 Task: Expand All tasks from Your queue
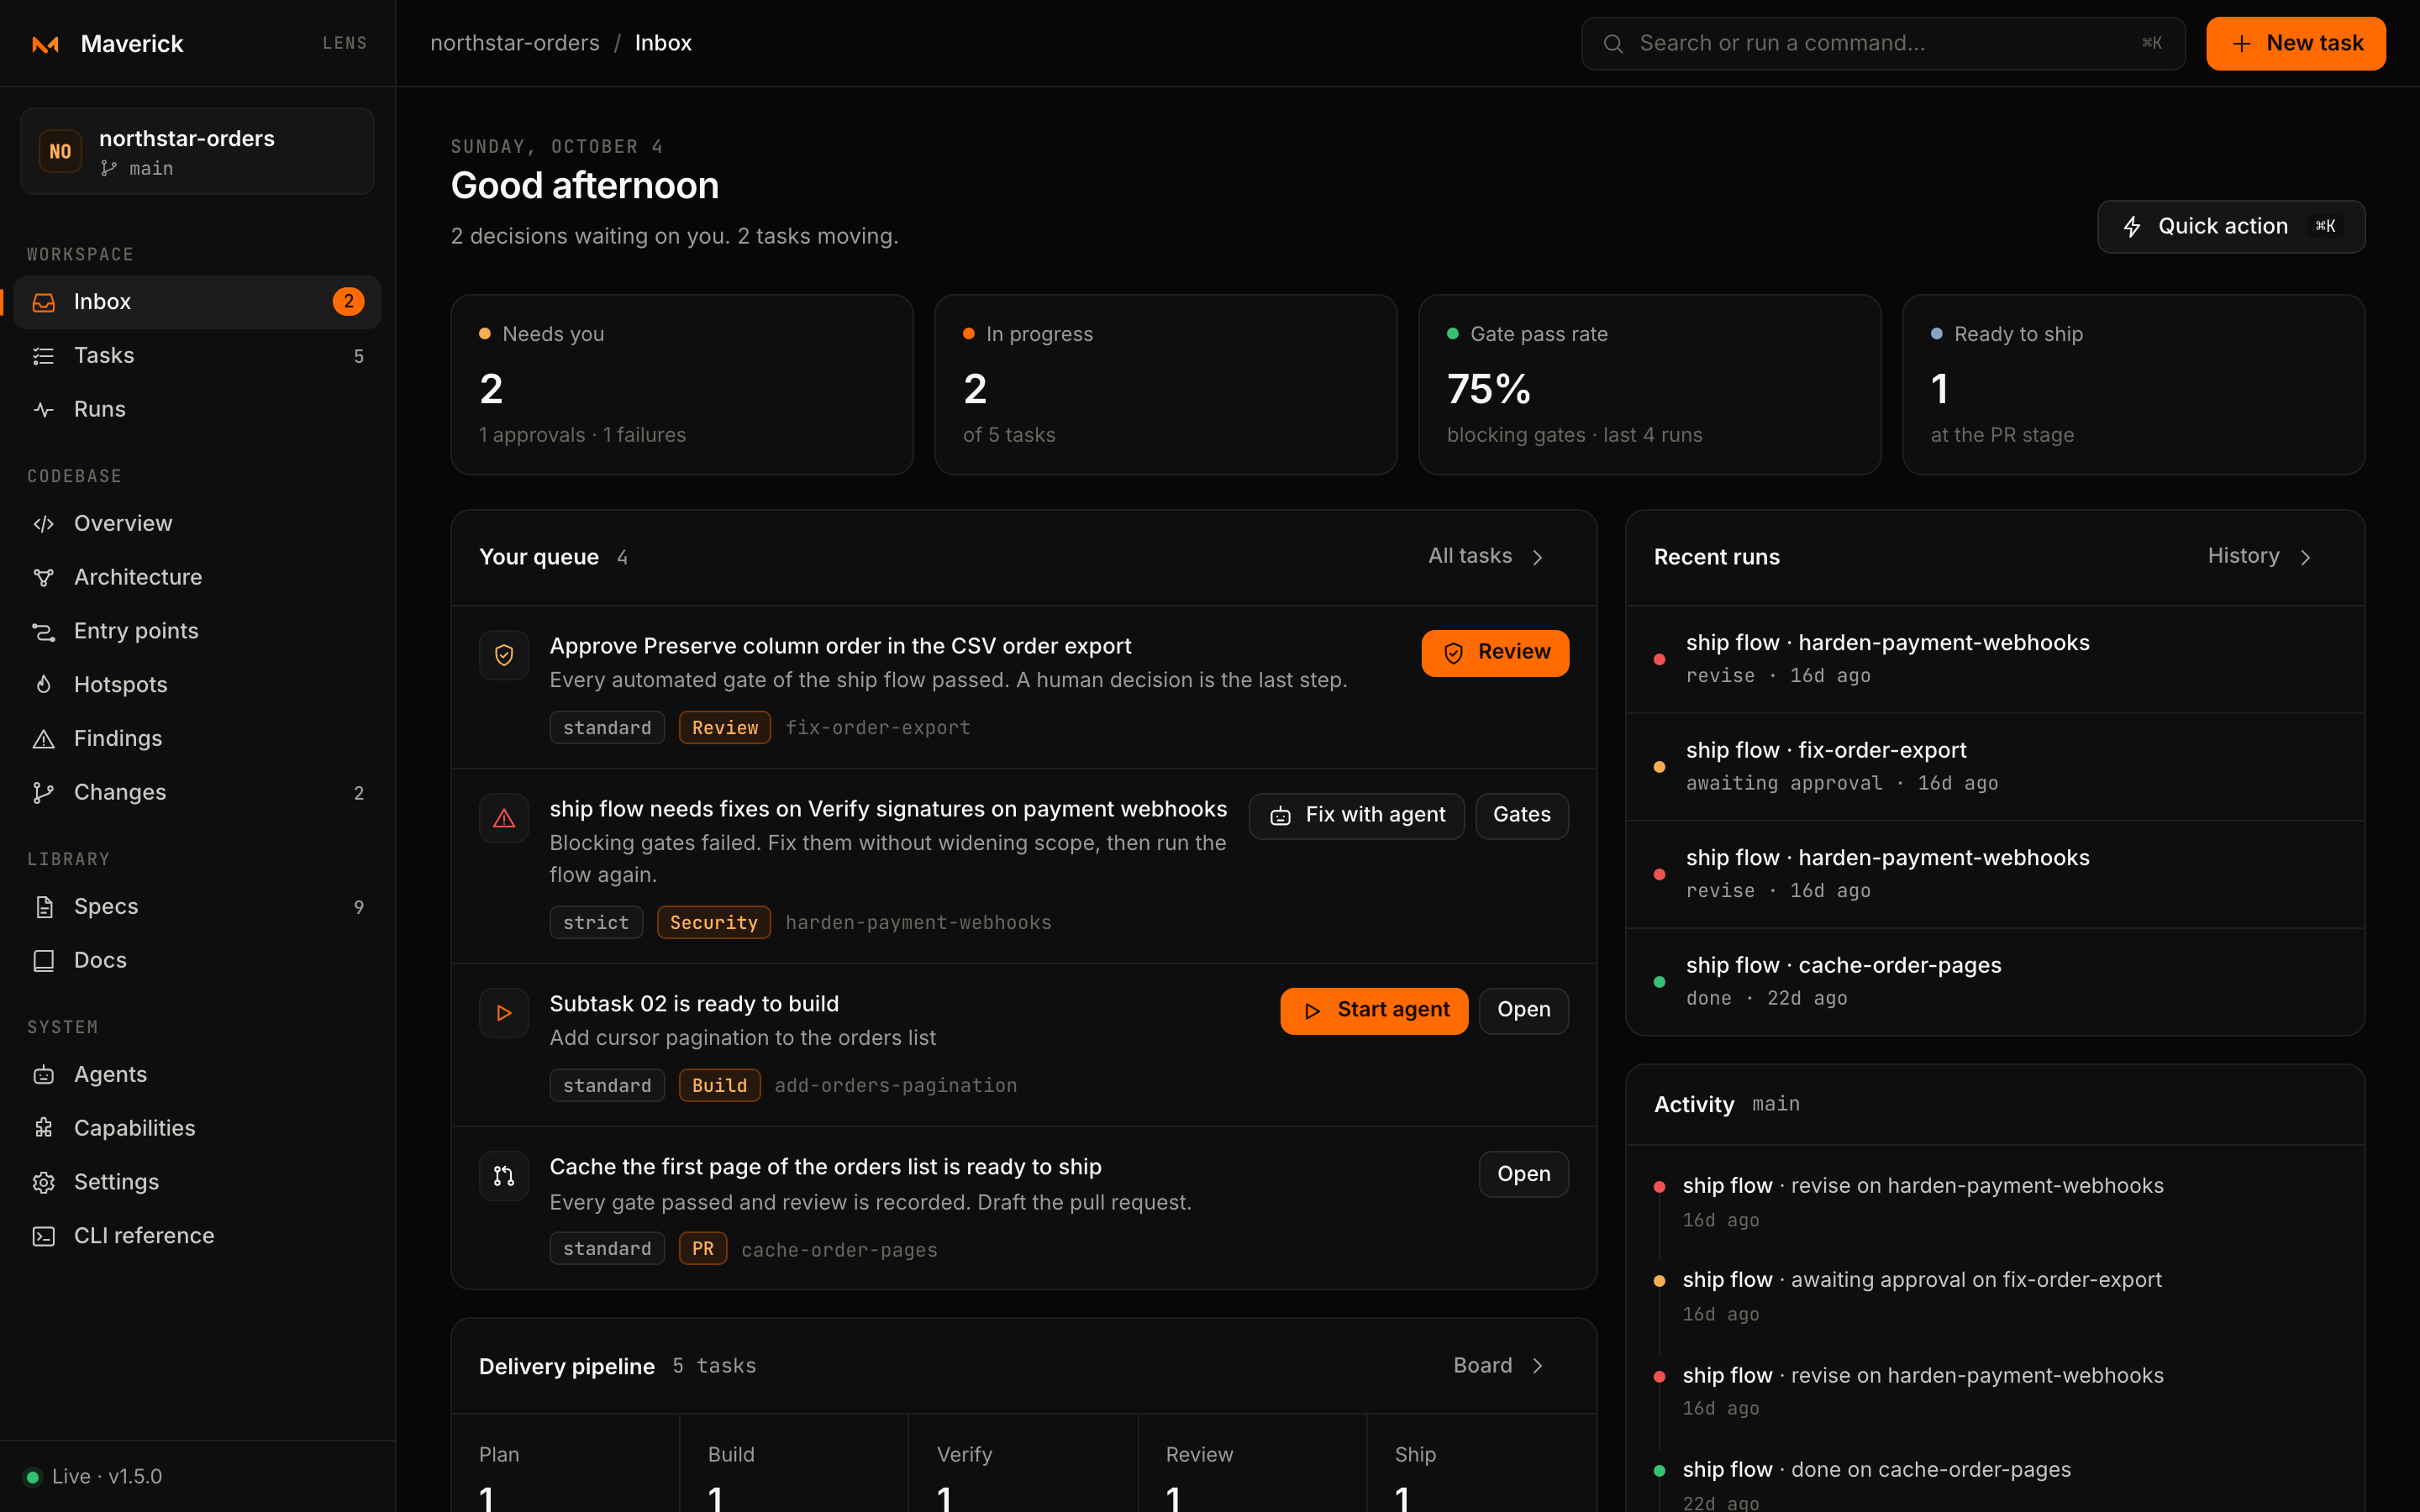1486,557
